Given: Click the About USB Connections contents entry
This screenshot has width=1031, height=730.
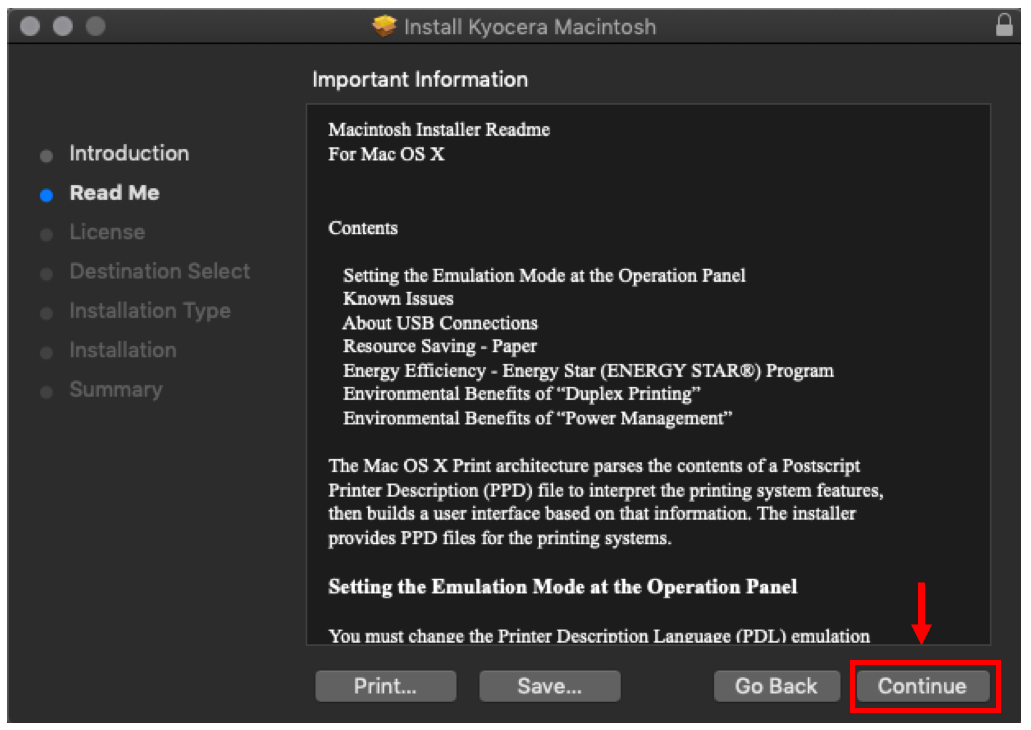Looking at the screenshot, I should [440, 323].
